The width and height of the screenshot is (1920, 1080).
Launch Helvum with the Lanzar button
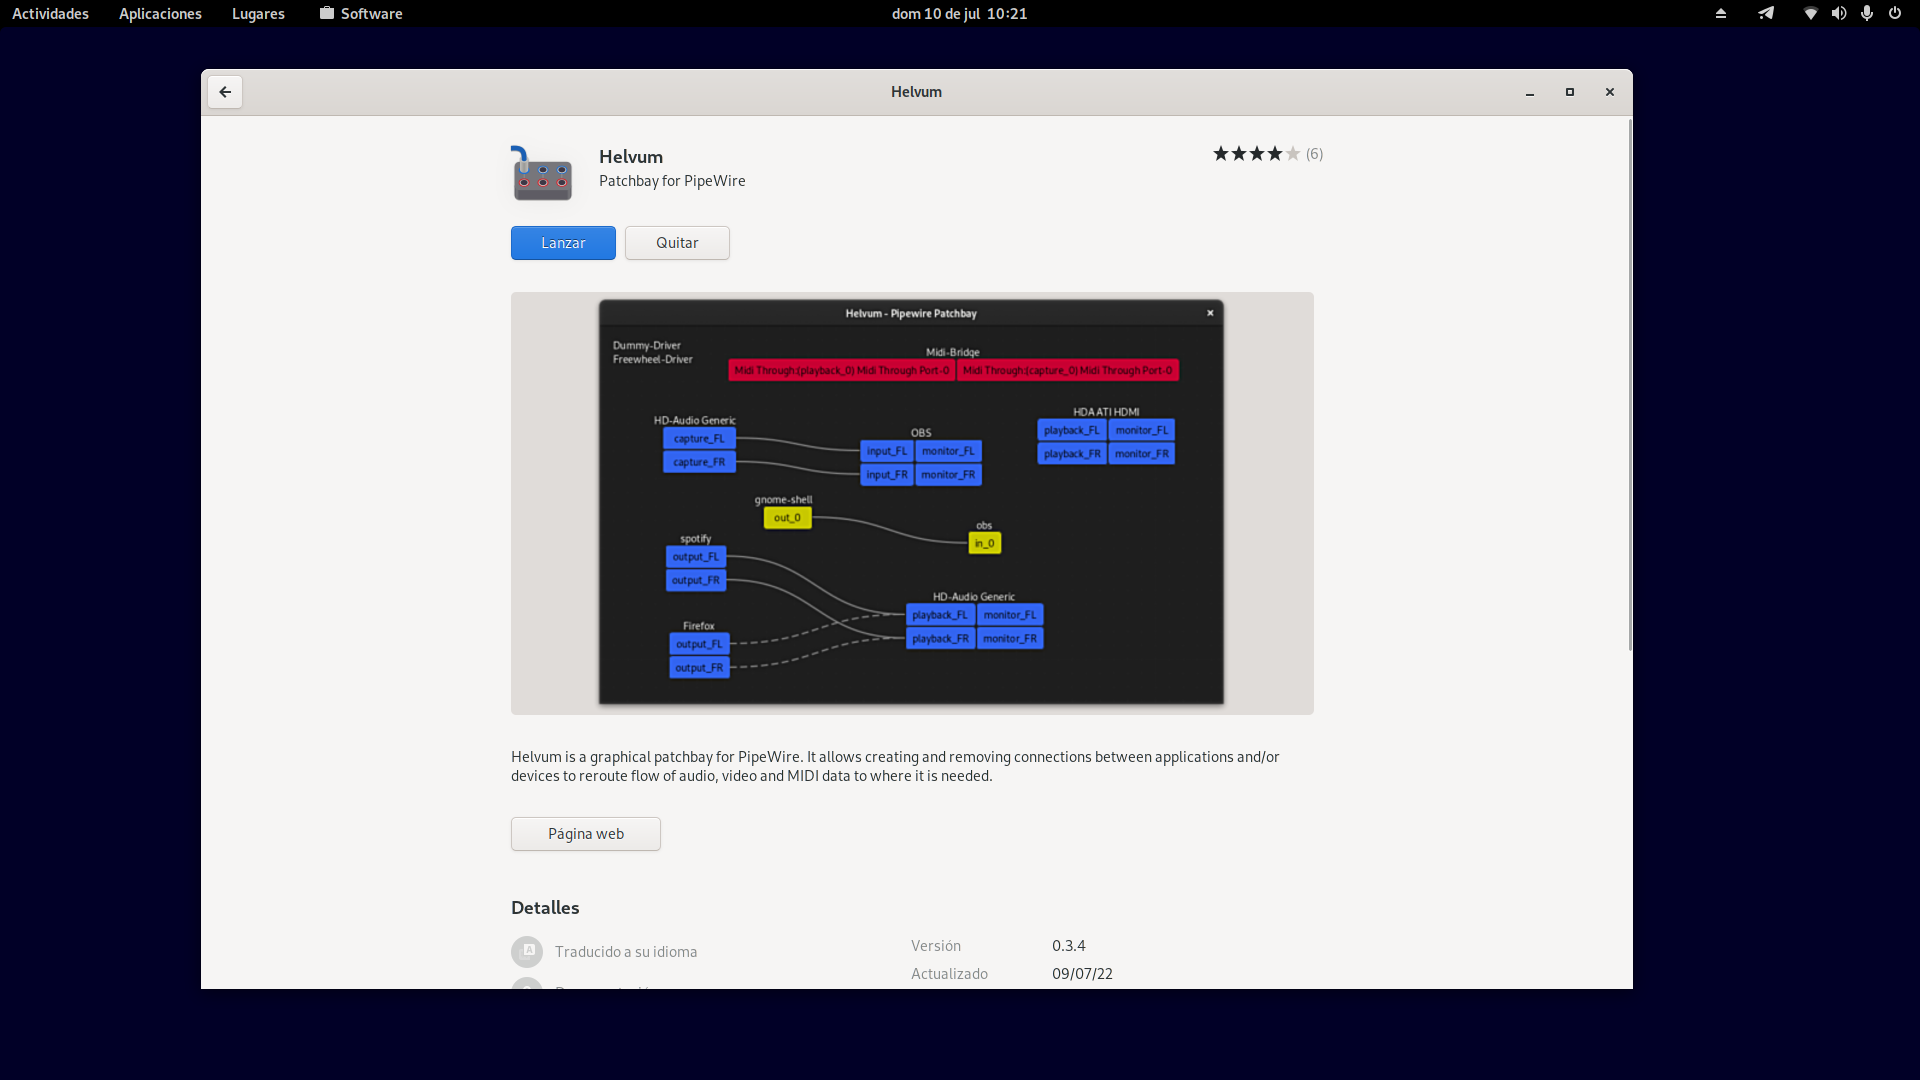point(563,243)
